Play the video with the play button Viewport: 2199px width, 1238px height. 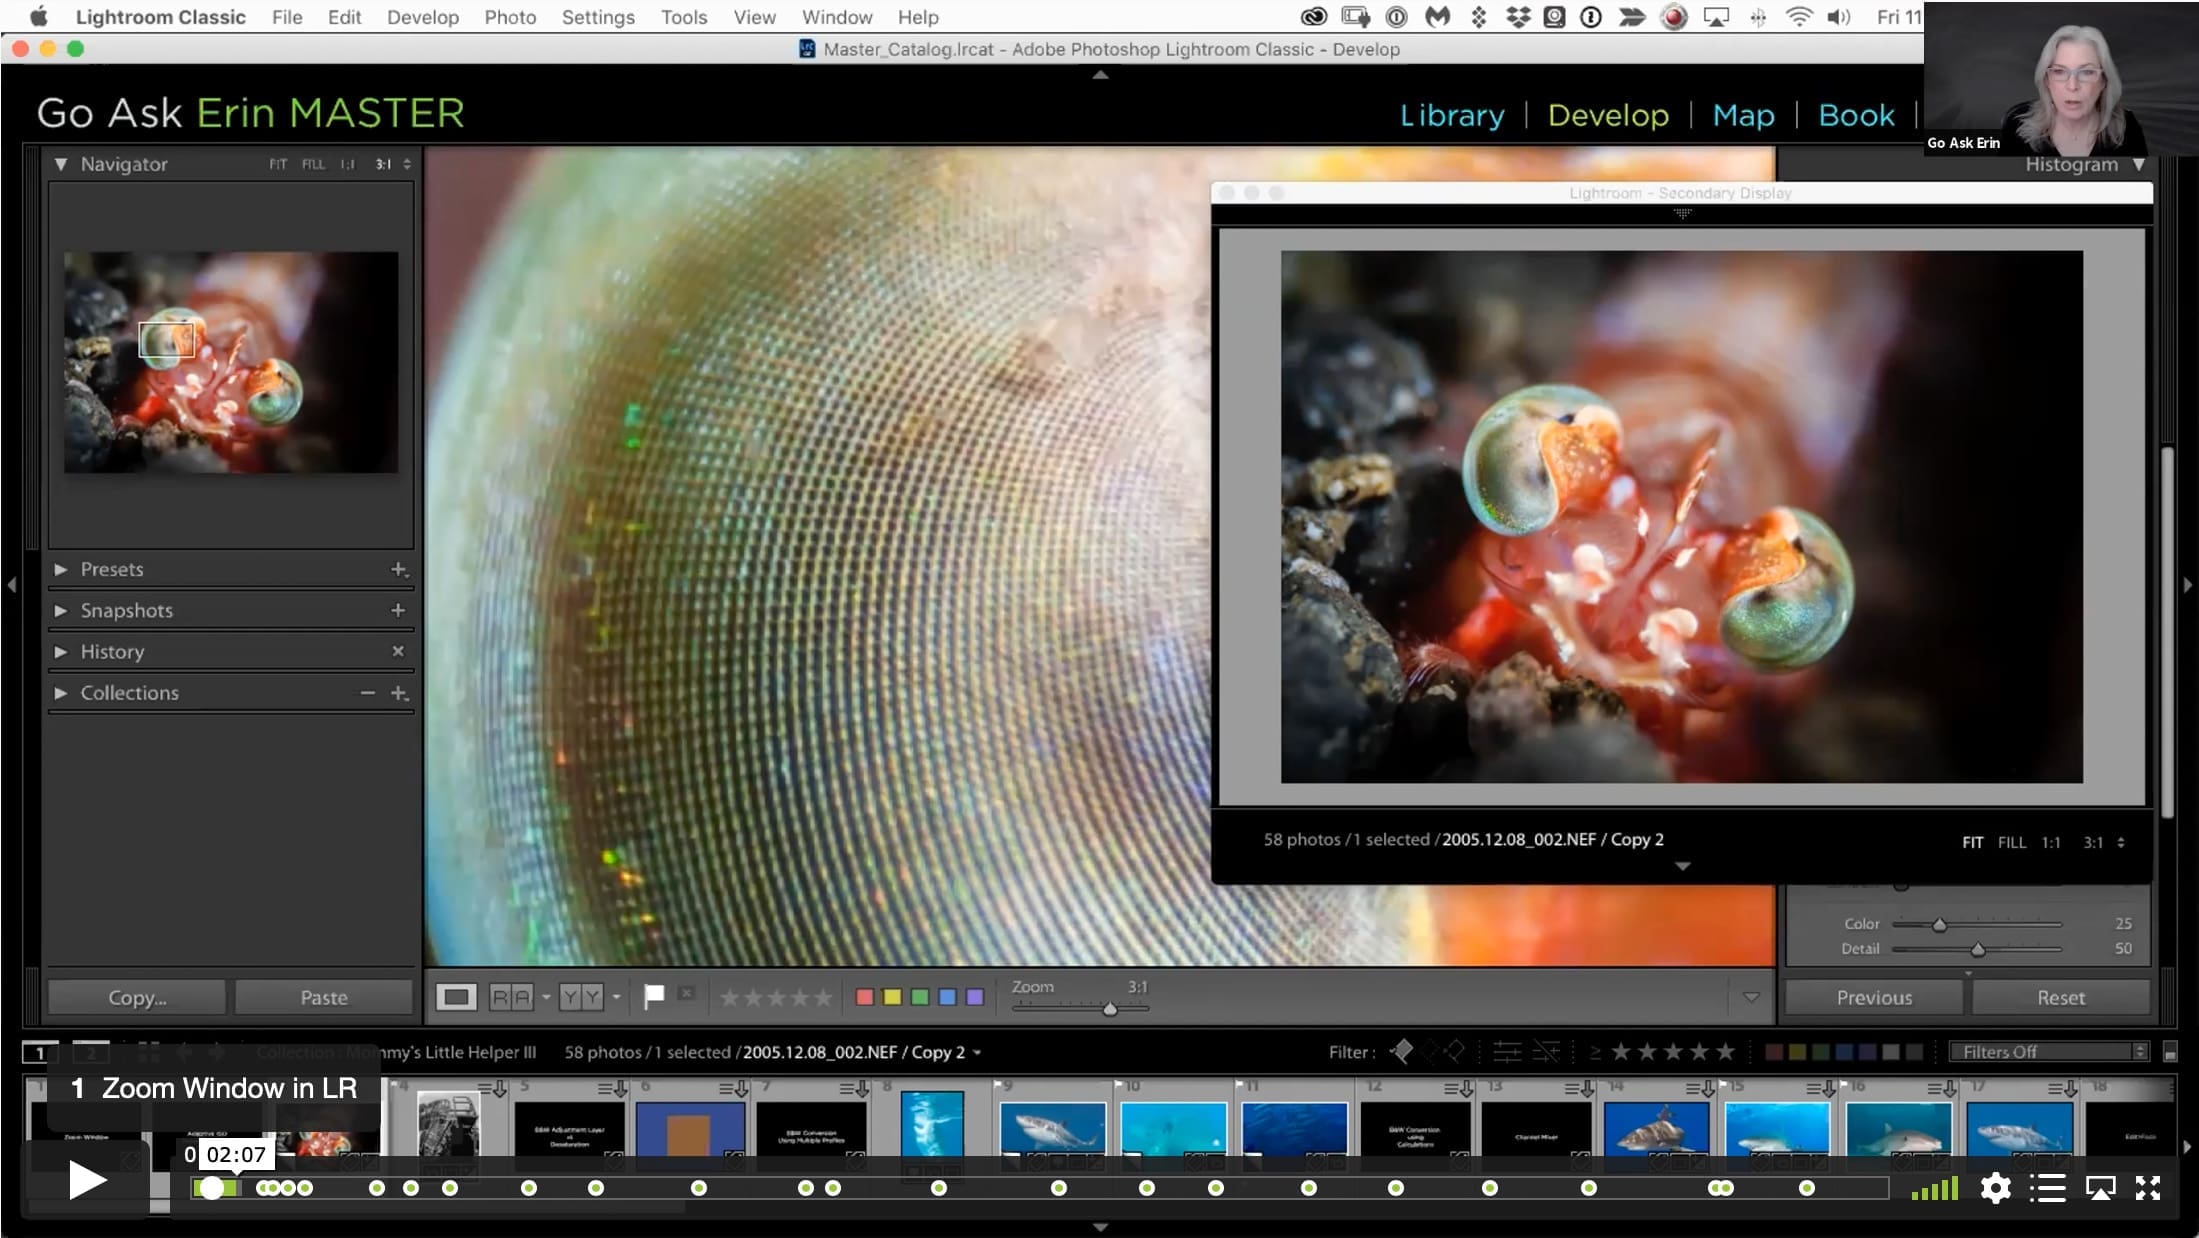pos(87,1181)
